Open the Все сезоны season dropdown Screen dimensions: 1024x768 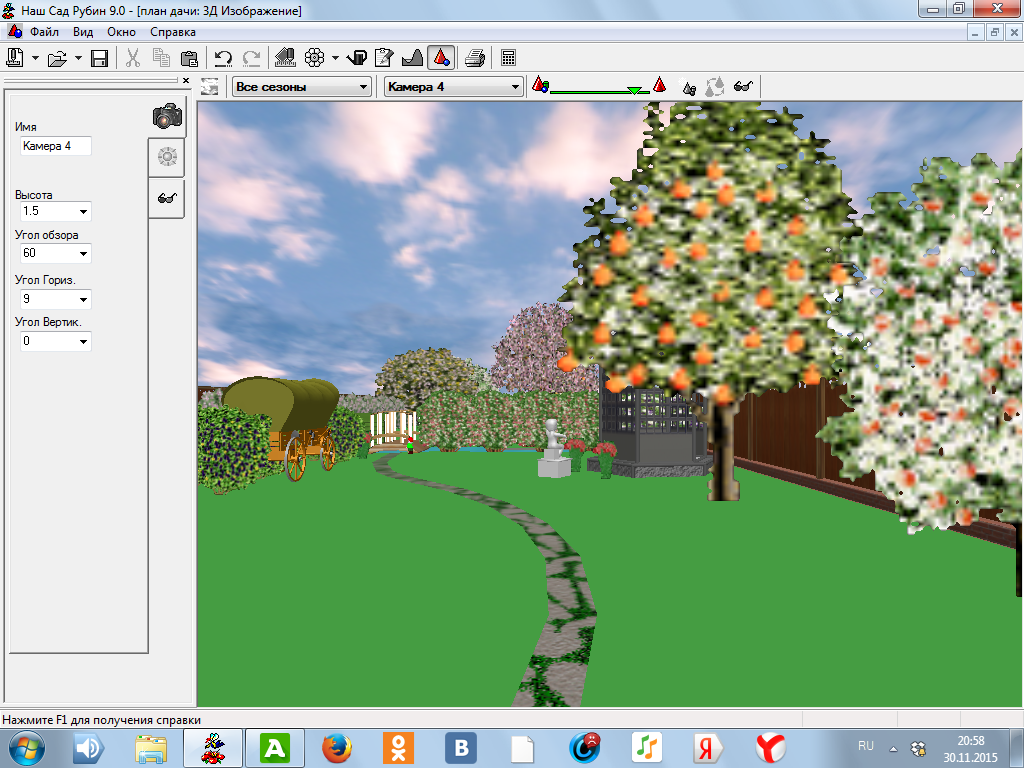tap(301, 87)
